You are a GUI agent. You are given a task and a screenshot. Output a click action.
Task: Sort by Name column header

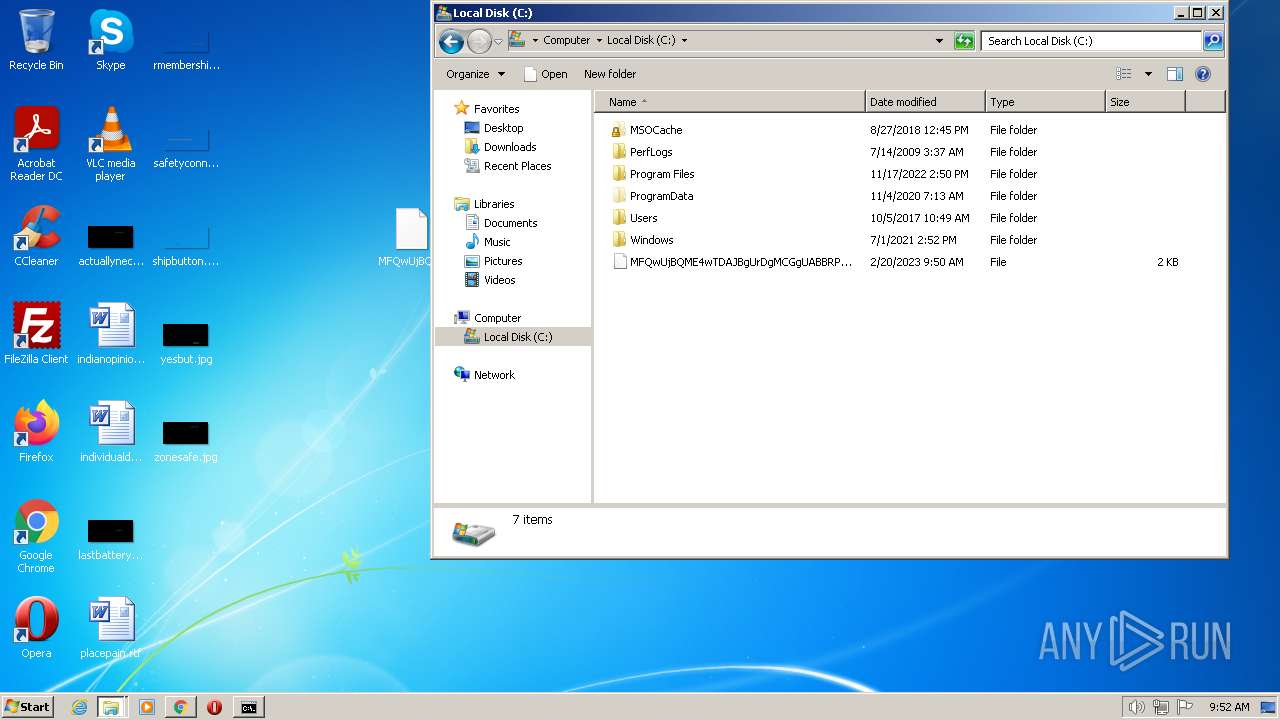[x=729, y=102]
